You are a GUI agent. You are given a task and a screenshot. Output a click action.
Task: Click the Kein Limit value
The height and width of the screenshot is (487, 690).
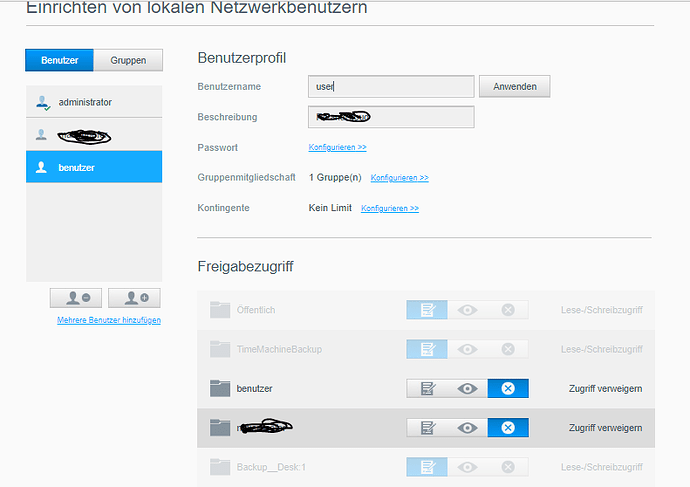pyautogui.click(x=330, y=208)
